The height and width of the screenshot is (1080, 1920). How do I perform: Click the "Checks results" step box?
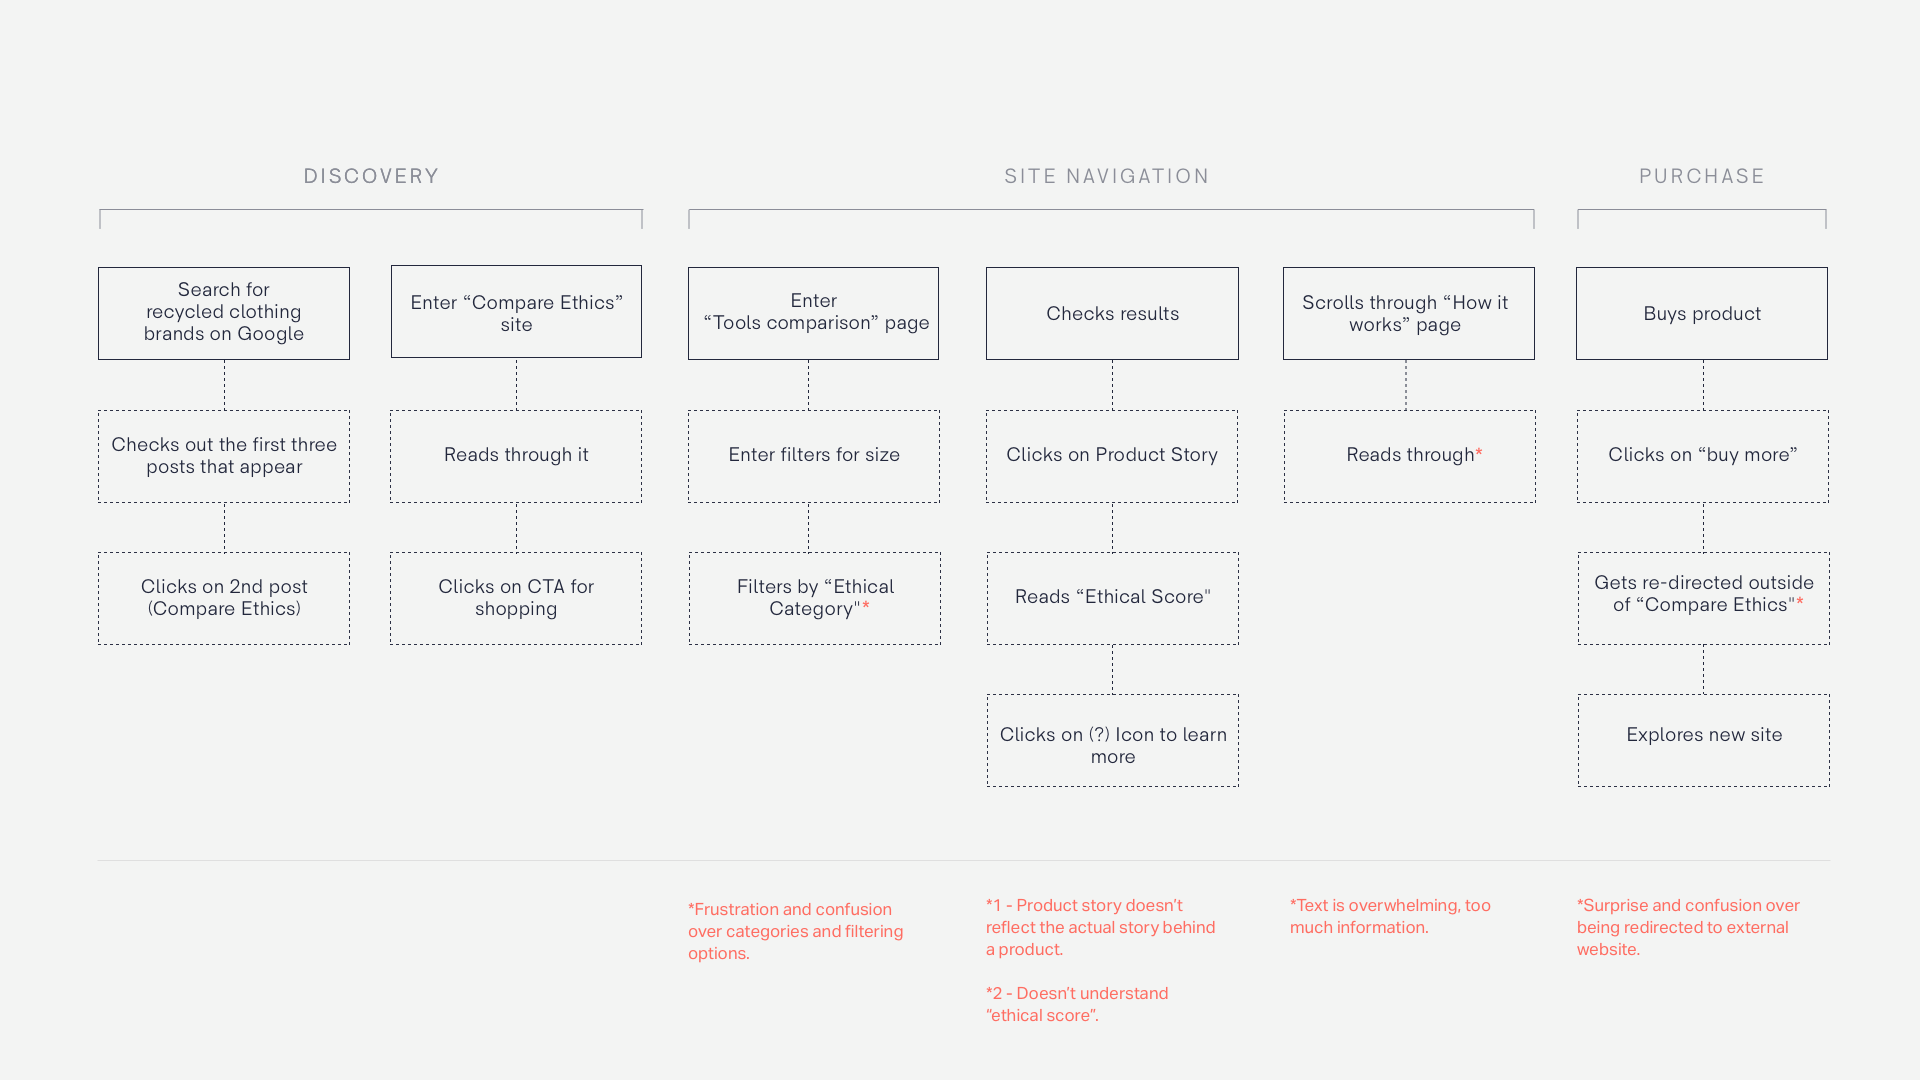pos(1112,313)
